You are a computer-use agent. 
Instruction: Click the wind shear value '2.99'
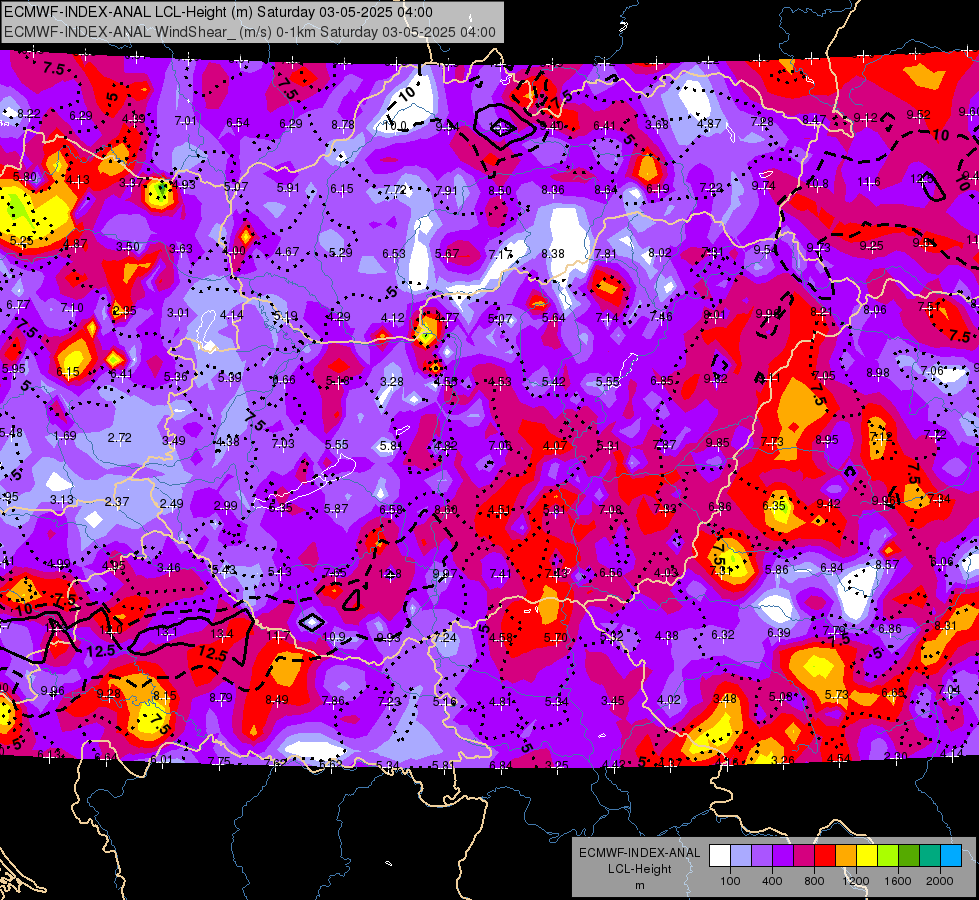pos(226,506)
